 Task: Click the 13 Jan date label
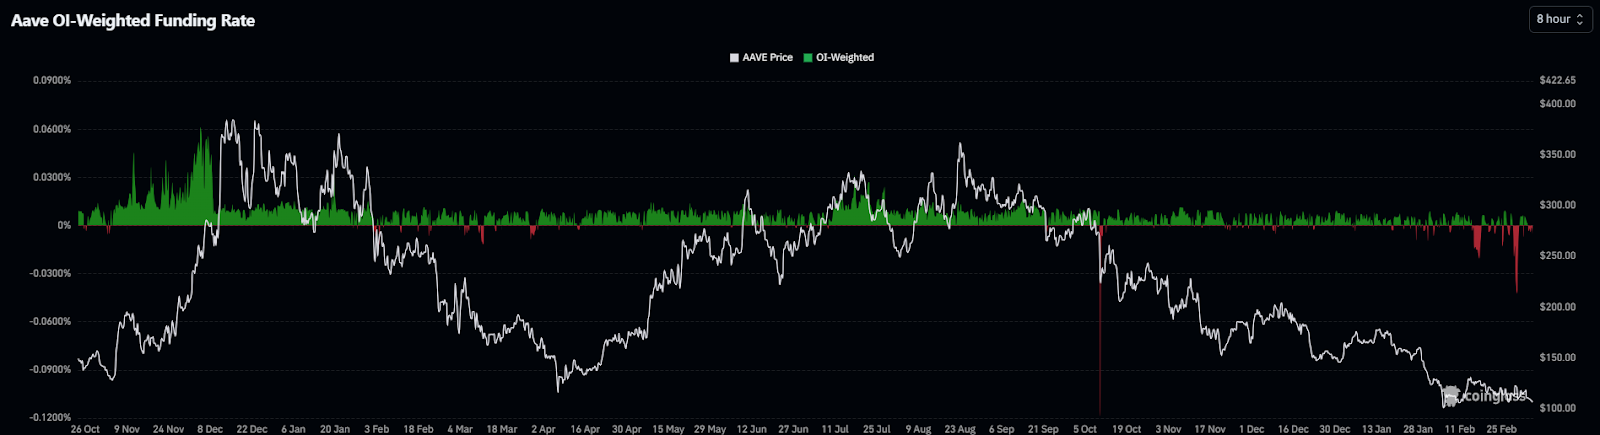(x=1376, y=429)
